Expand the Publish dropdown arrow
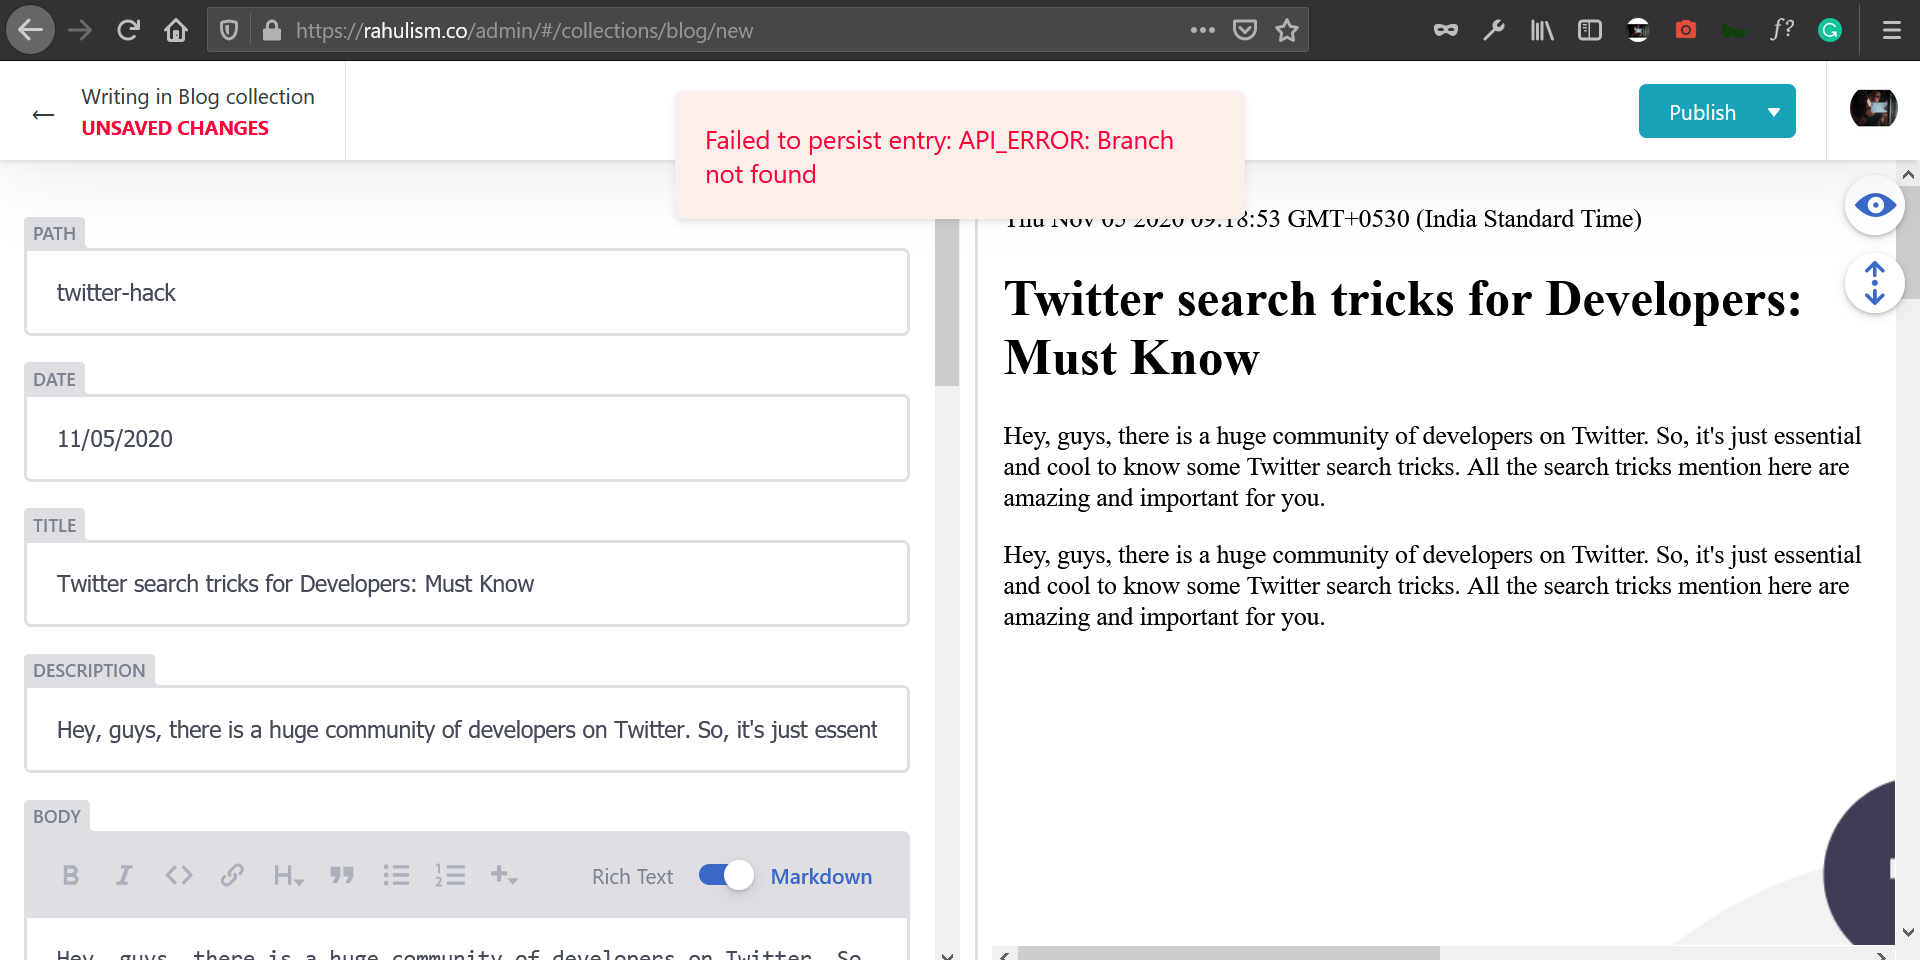The width and height of the screenshot is (1920, 960). click(x=1775, y=112)
